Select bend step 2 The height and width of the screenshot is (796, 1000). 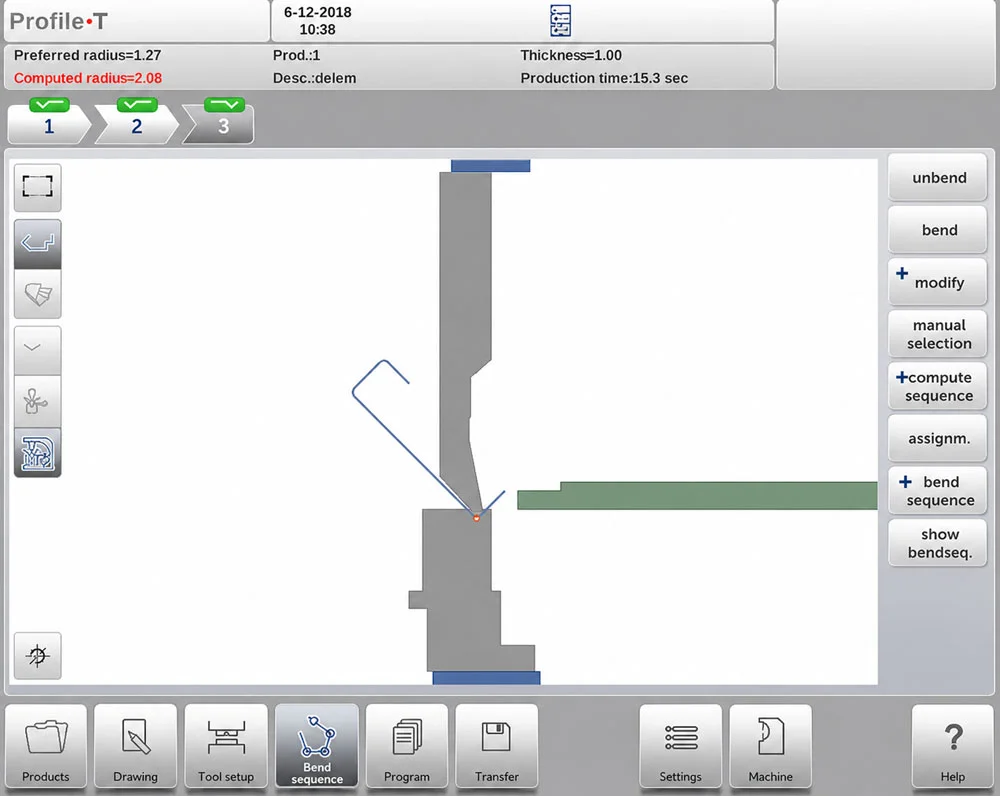(x=136, y=122)
